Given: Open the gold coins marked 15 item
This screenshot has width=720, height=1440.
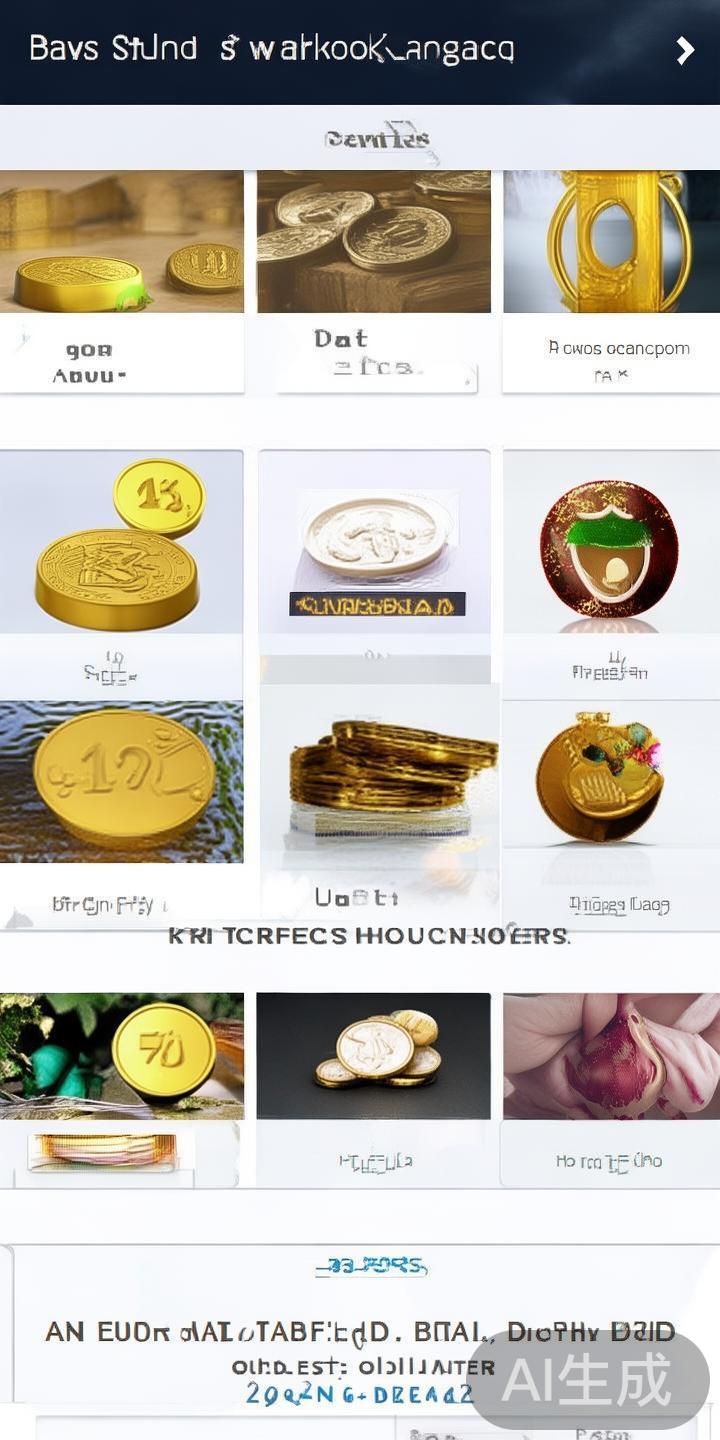Looking at the screenshot, I should click(121, 541).
